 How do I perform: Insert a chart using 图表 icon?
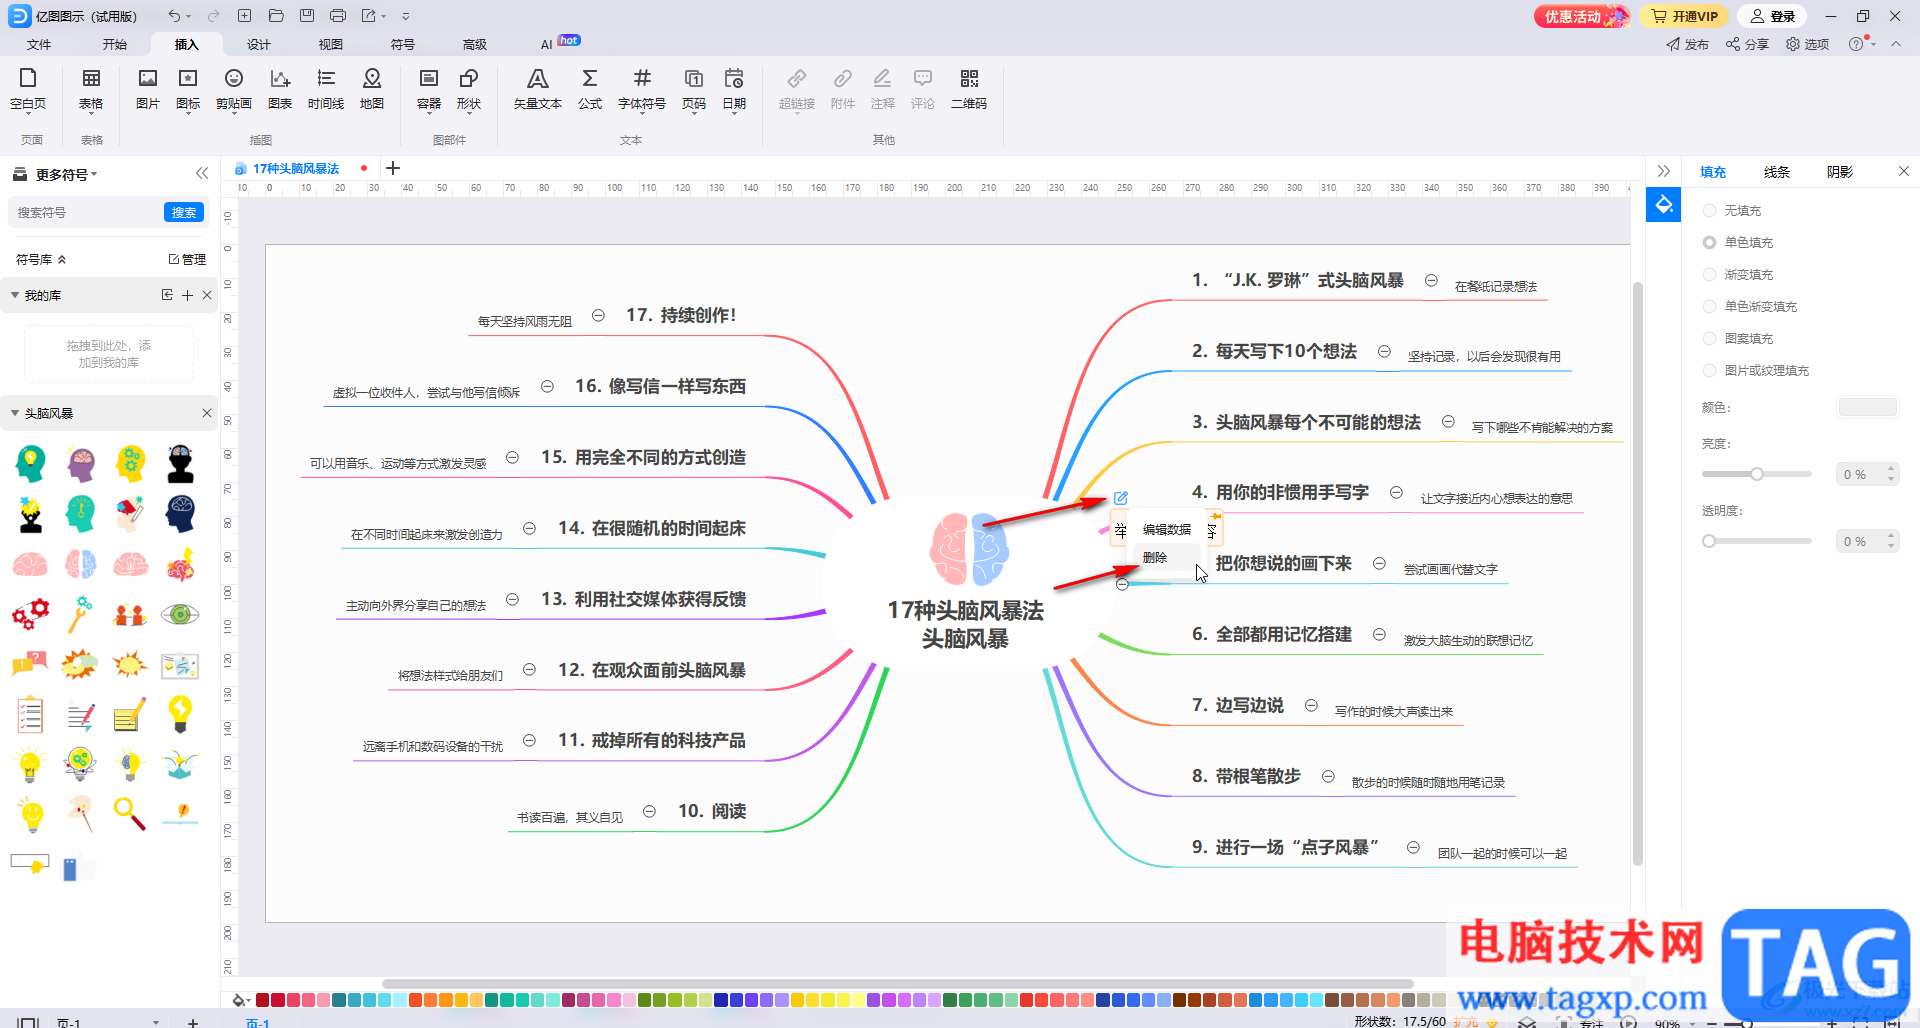[x=280, y=88]
